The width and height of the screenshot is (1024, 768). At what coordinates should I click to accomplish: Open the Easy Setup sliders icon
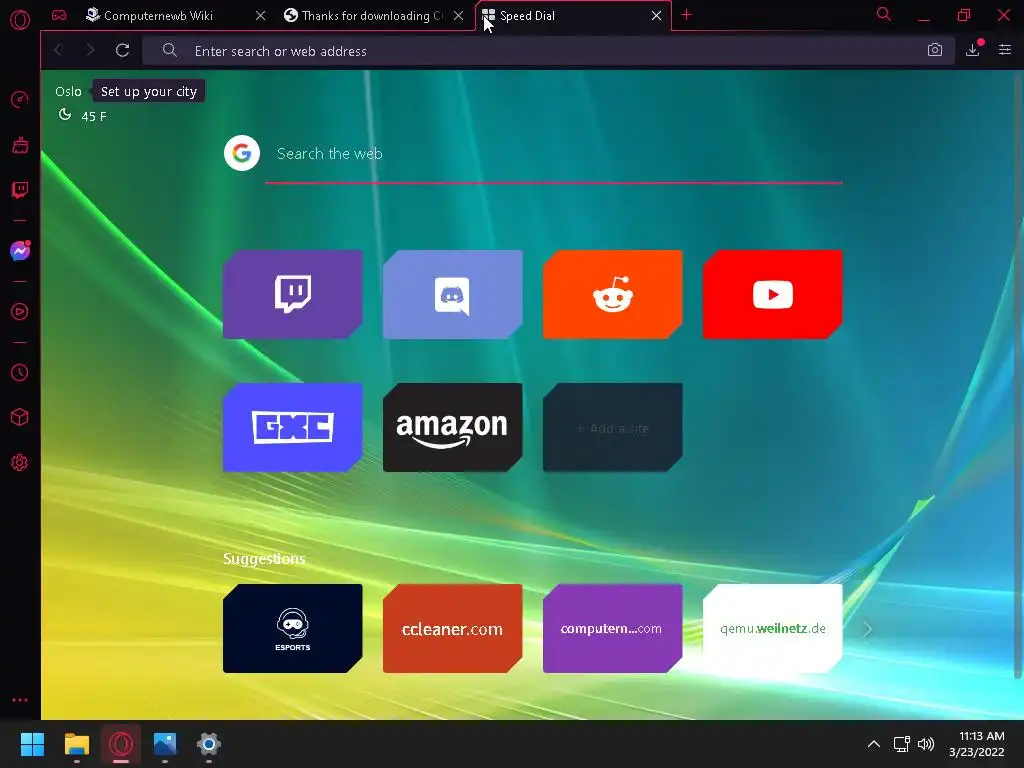pyautogui.click(x=1004, y=50)
